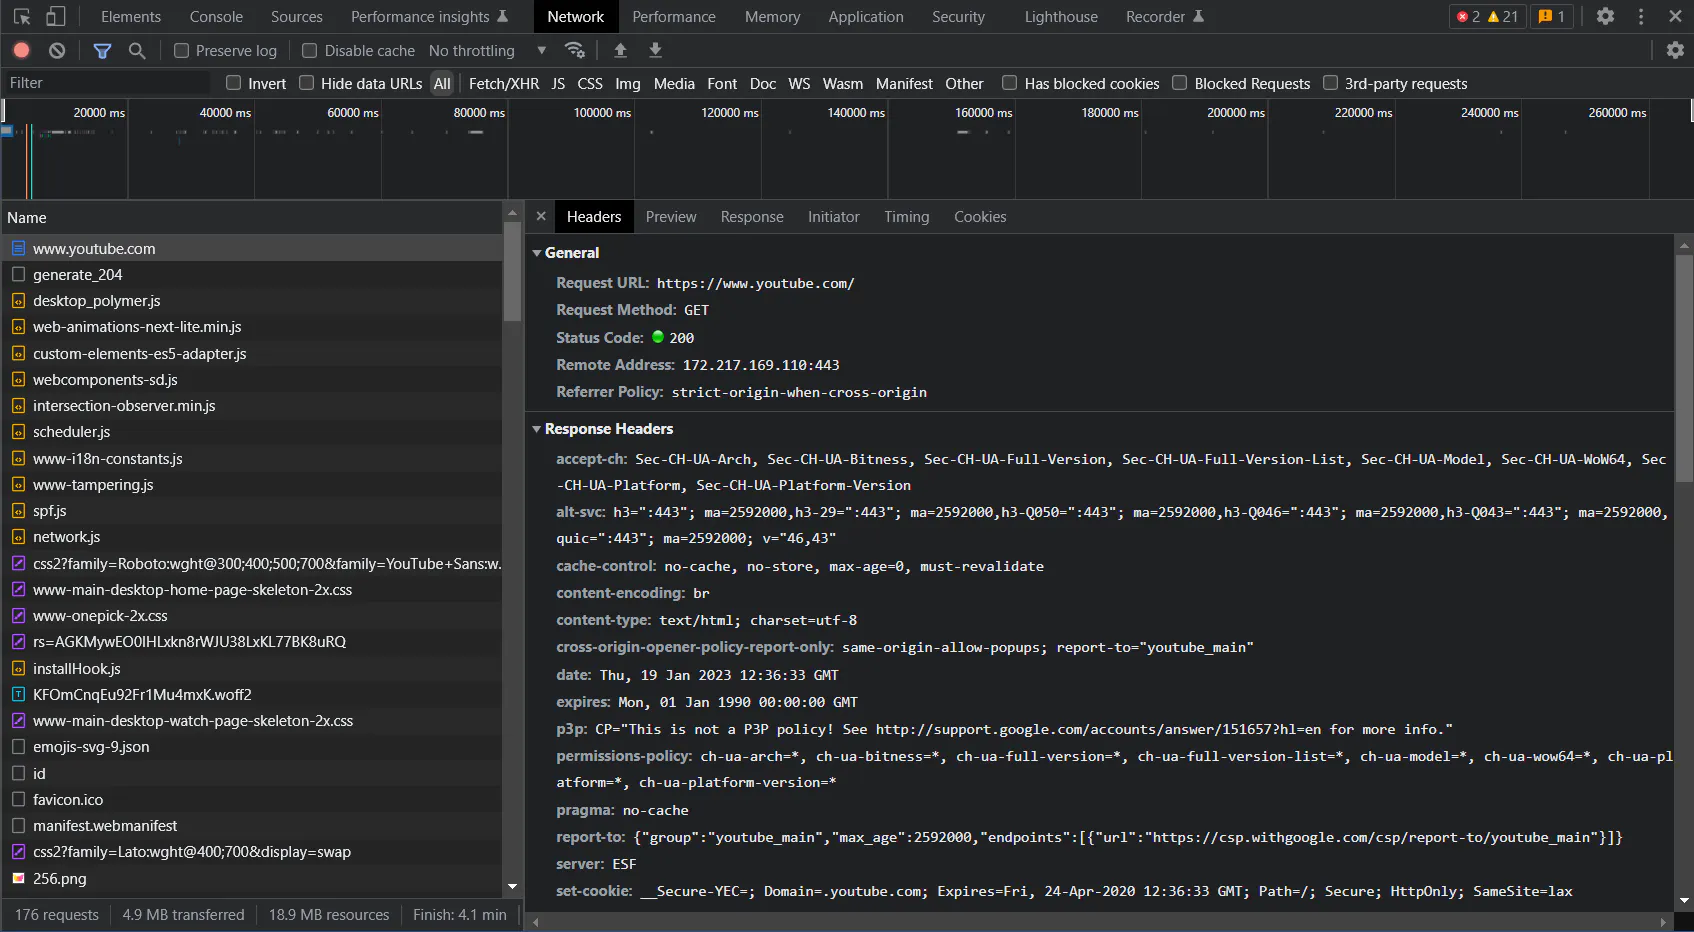The image size is (1694, 932).
Task: Enable Disable cache
Action: coord(310,50)
